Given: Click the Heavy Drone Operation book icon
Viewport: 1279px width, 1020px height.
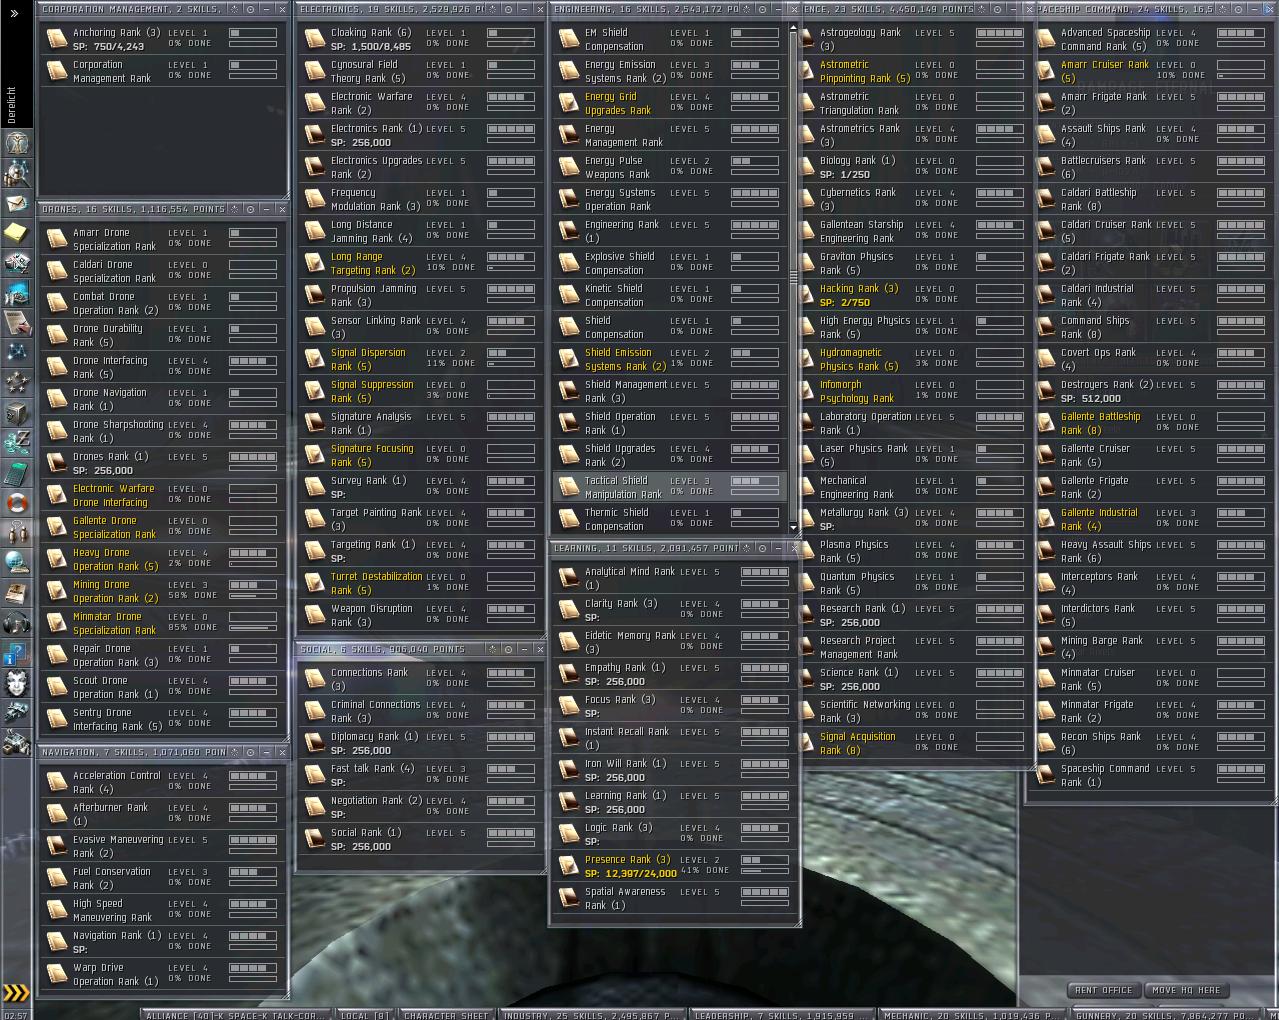Looking at the screenshot, I should point(58,559).
